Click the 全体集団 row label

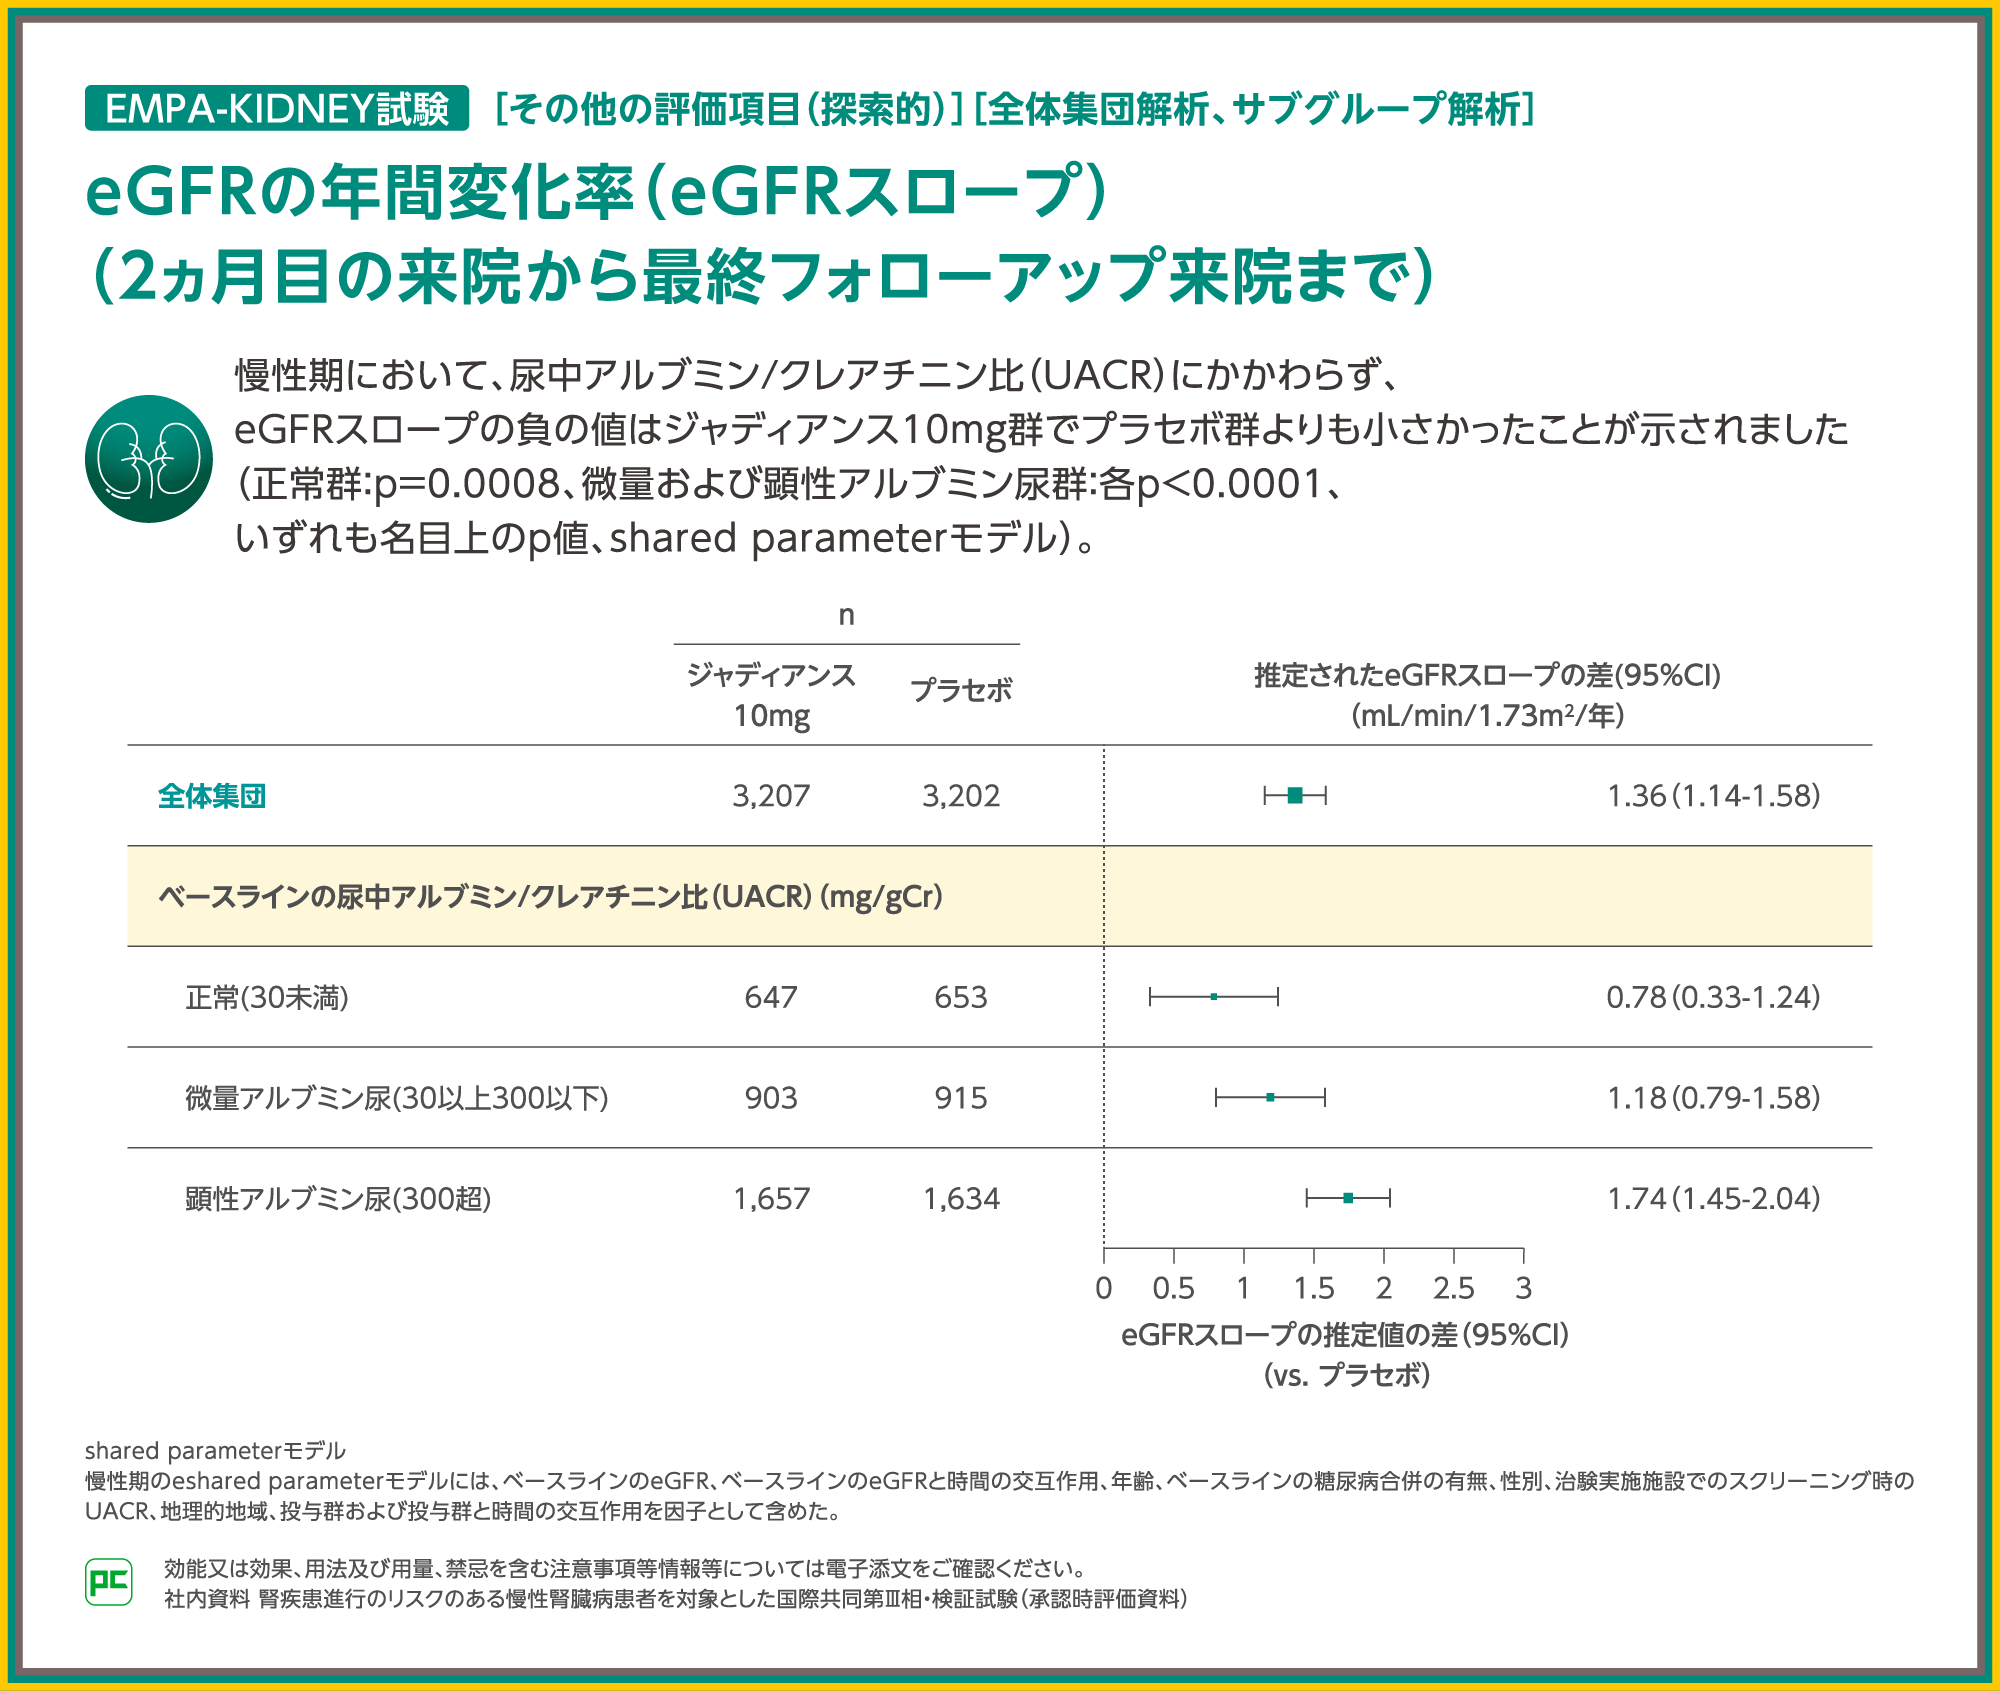pyautogui.click(x=212, y=796)
